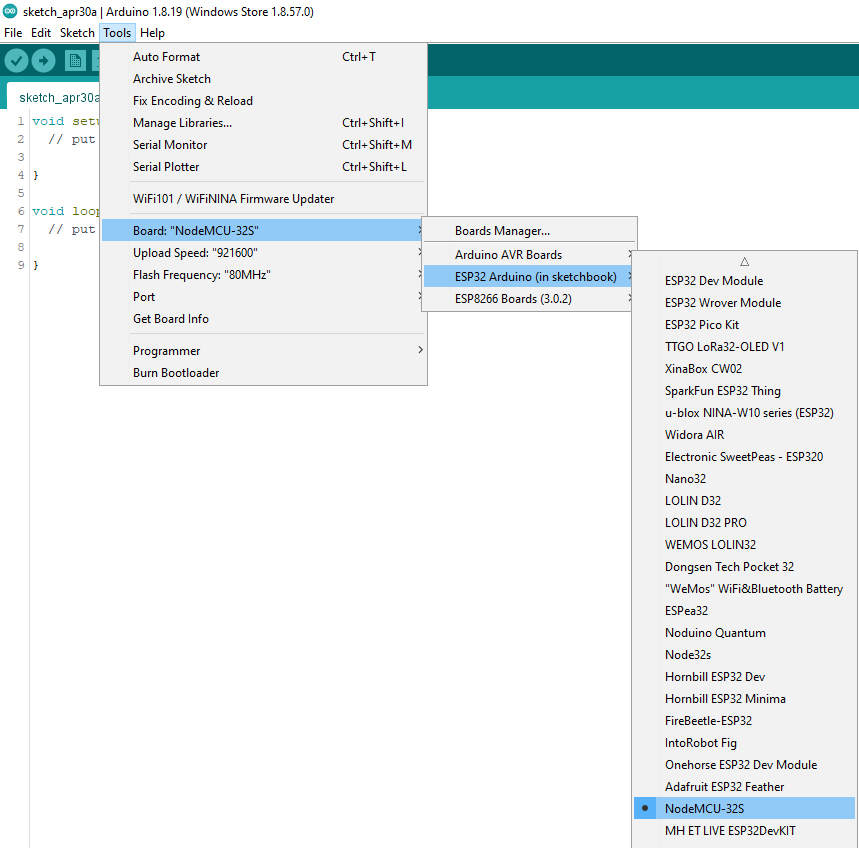Select Hornbill ESP32 Minima board

point(744,698)
